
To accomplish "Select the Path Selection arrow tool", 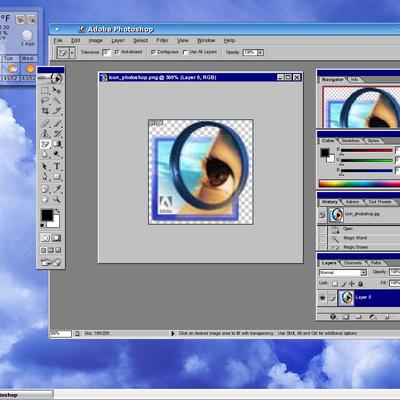I will (45, 166).
